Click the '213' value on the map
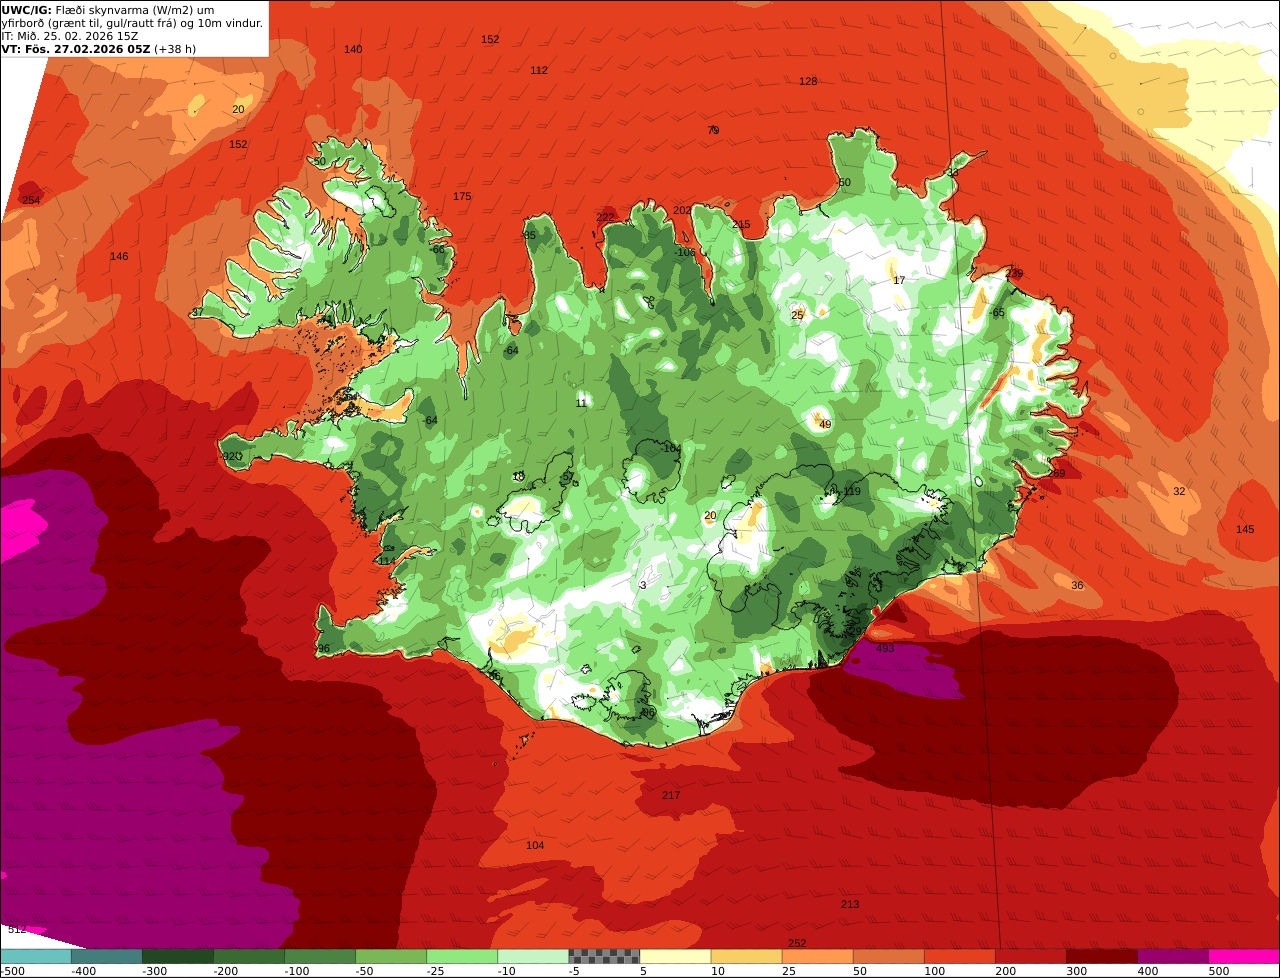 coord(850,905)
